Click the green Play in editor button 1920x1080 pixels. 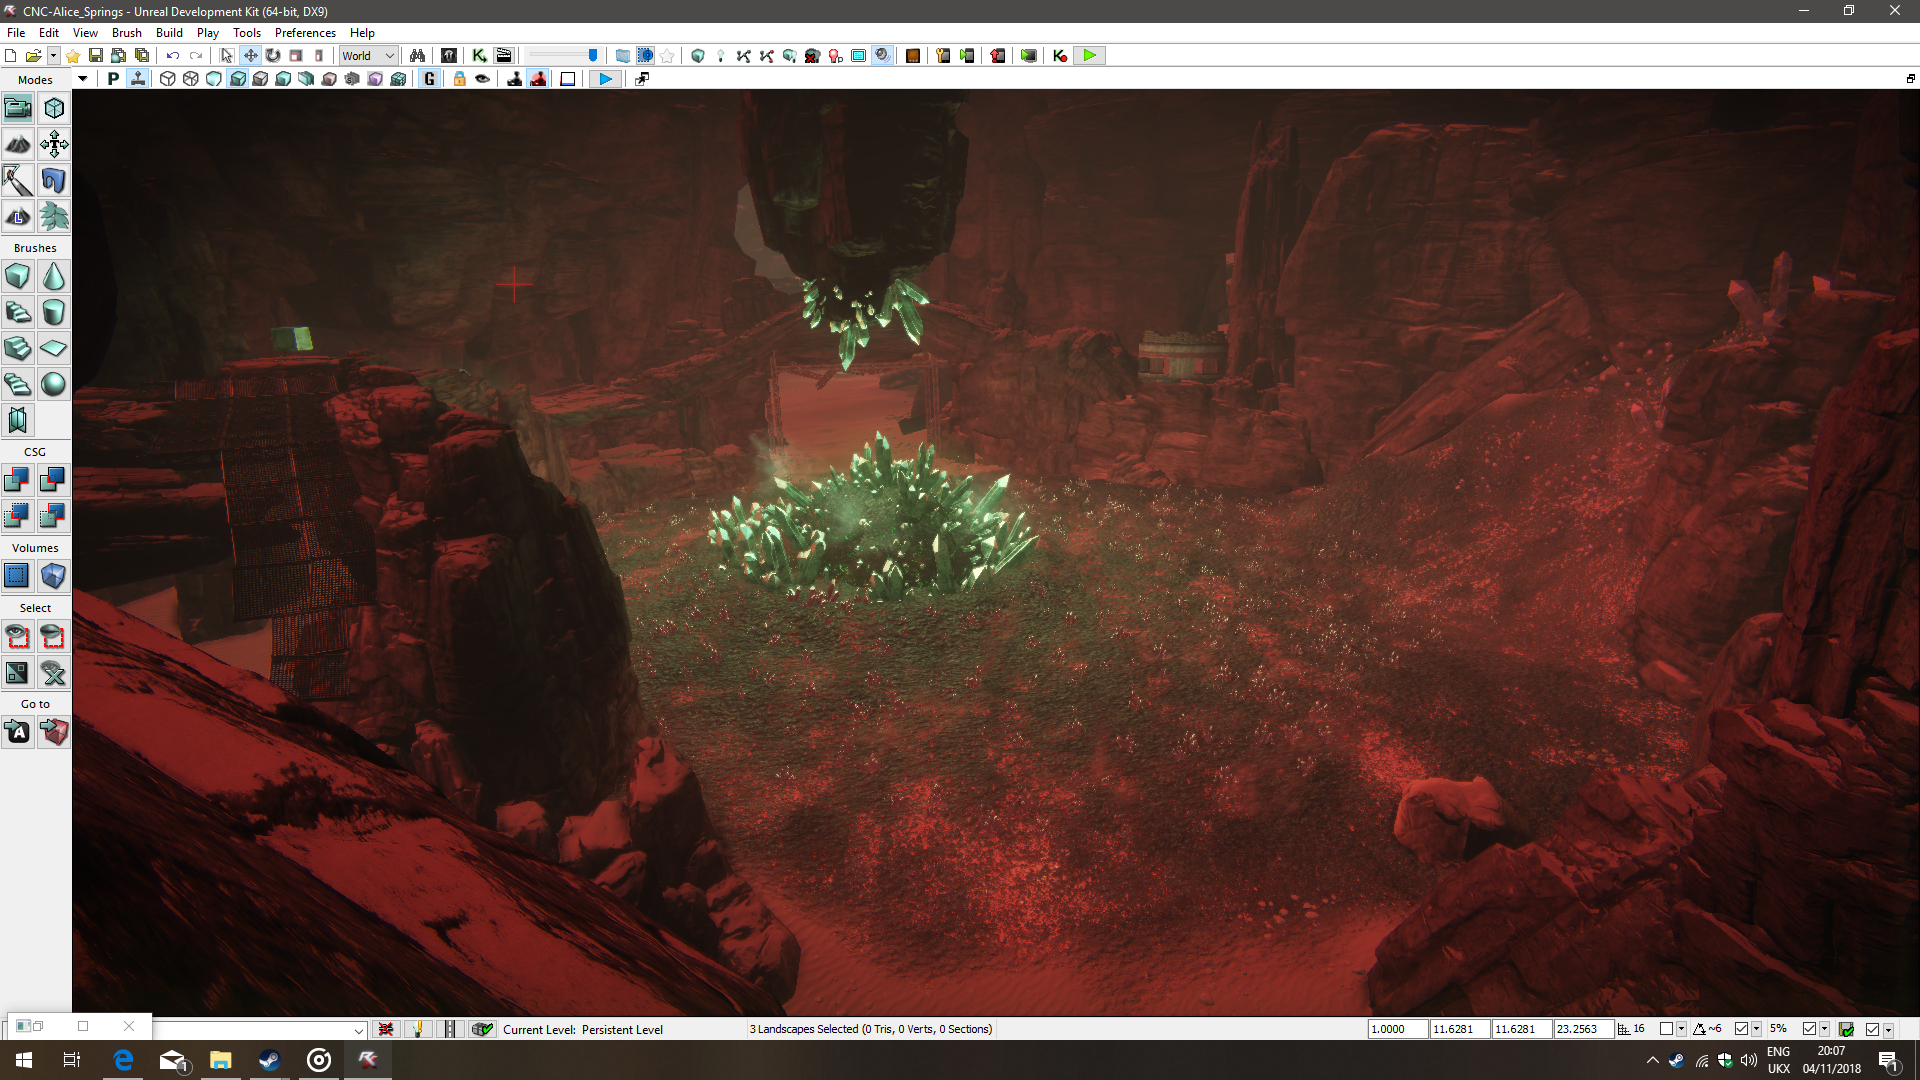click(1090, 56)
